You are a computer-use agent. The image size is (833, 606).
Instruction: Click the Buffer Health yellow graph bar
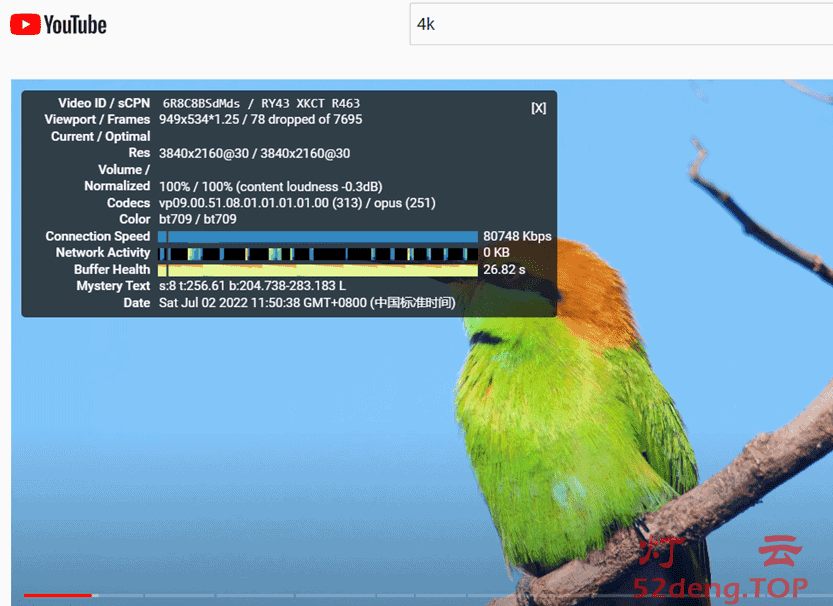point(318,270)
